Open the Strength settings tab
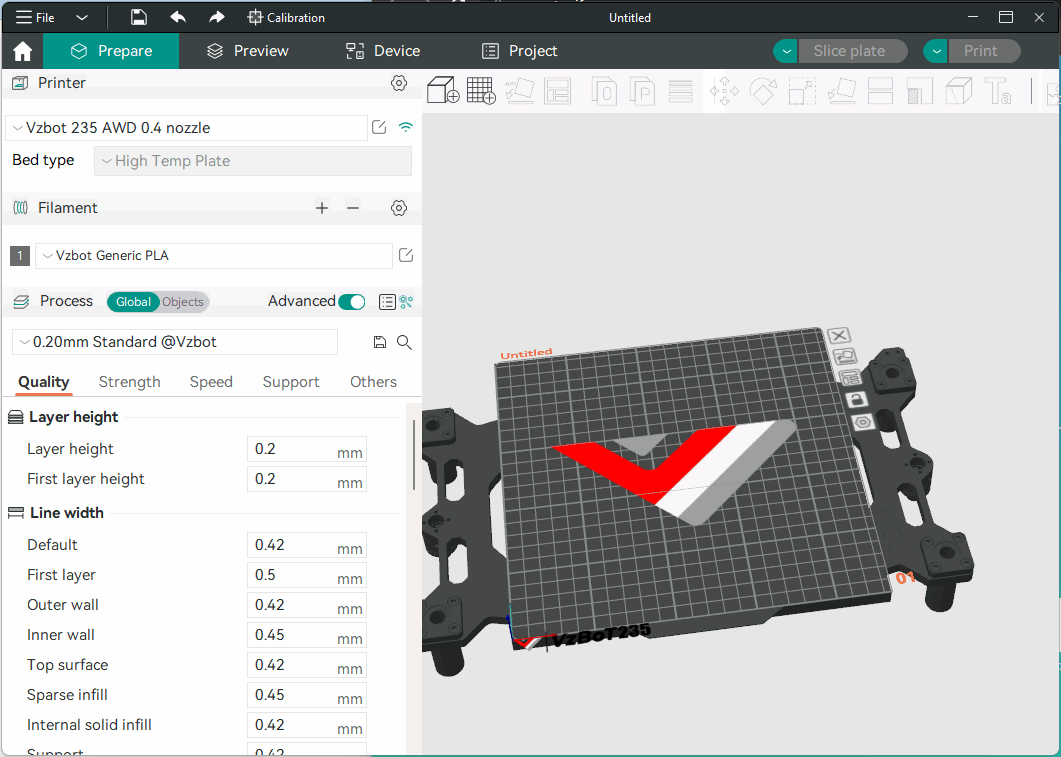The image size is (1061, 757). (129, 382)
